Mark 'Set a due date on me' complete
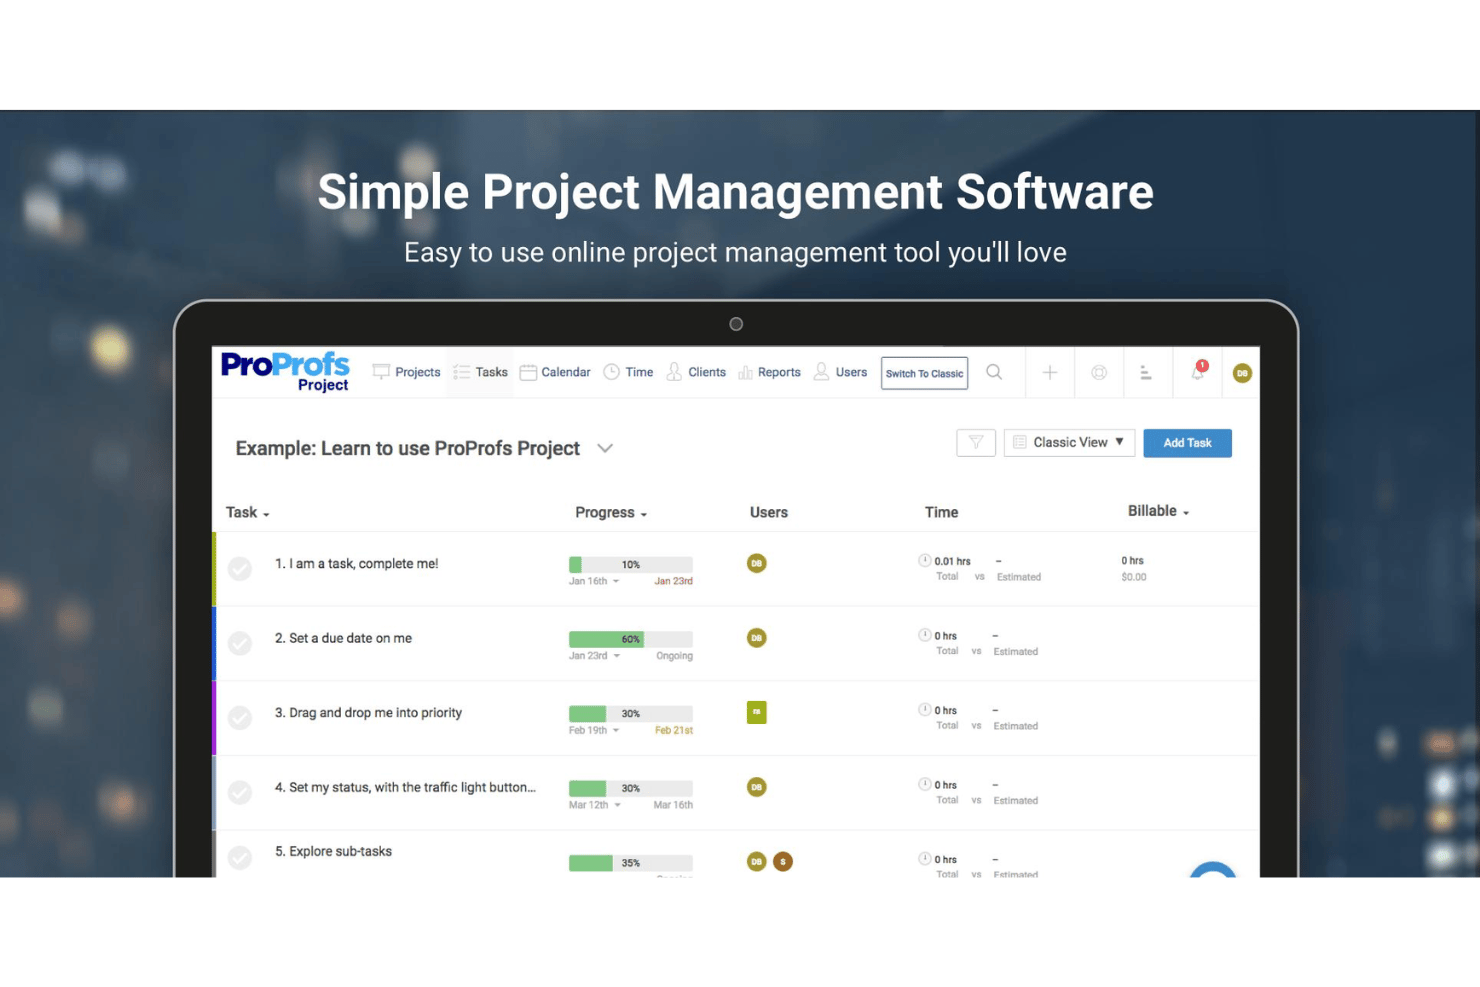Viewport: 1480px width, 987px height. [240, 643]
